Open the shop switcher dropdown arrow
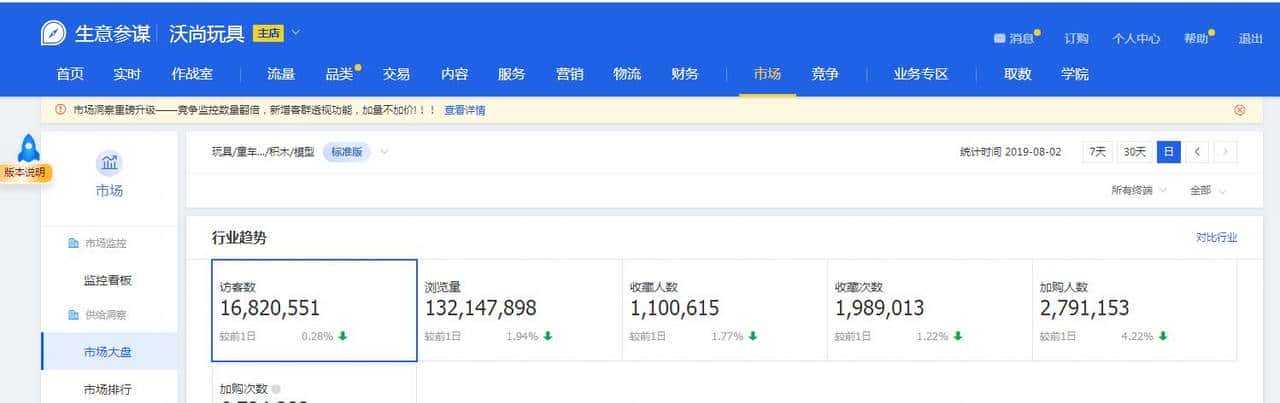The height and width of the screenshot is (403, 1280). click(295, 33)
